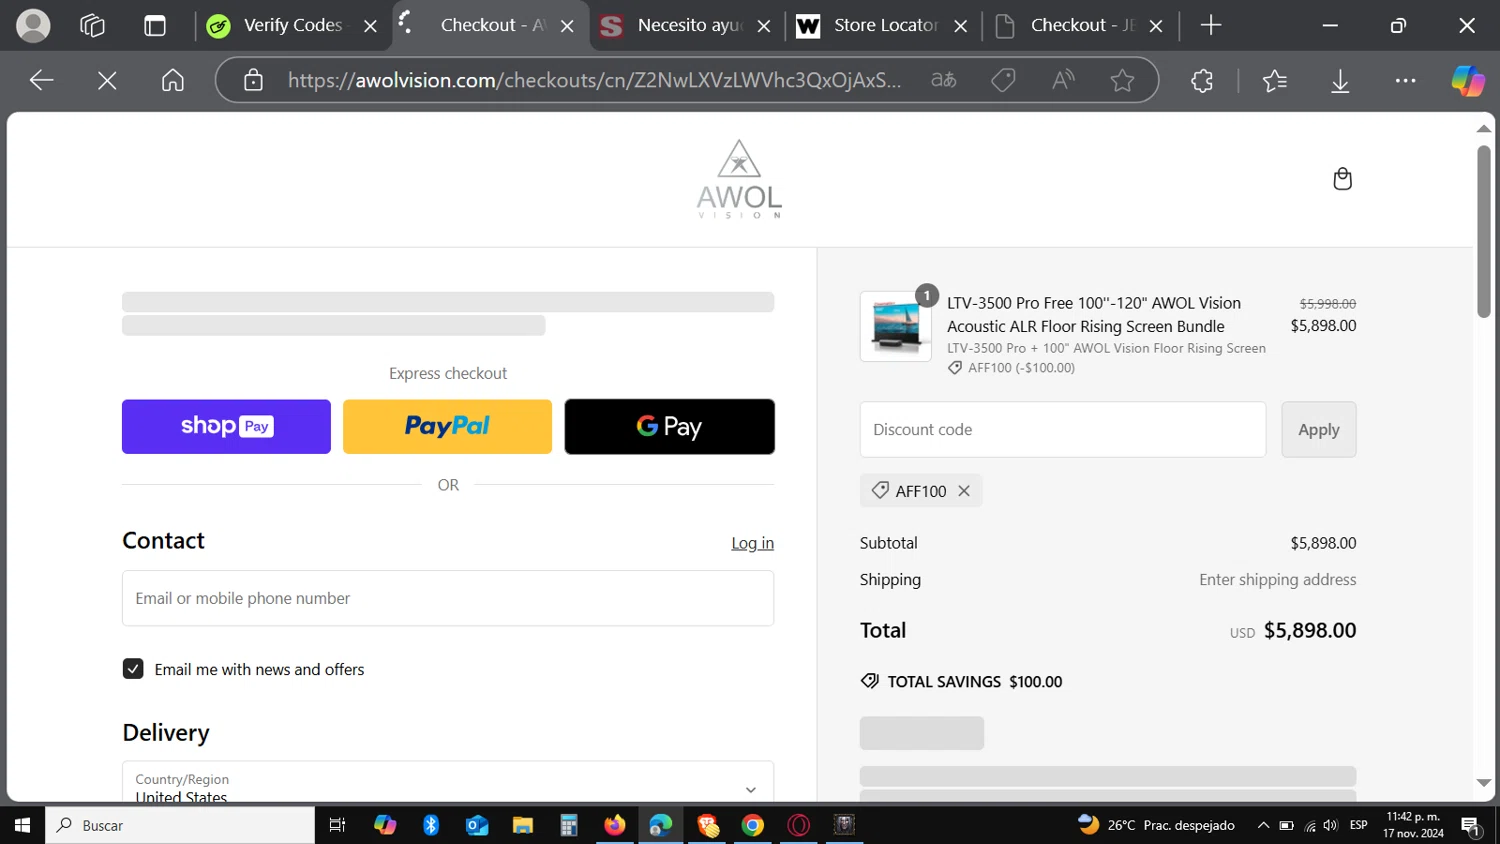Uncheck Email me with news and offers
The width and height of the screenshot is (1500, 844).
[x=133, y=669]
